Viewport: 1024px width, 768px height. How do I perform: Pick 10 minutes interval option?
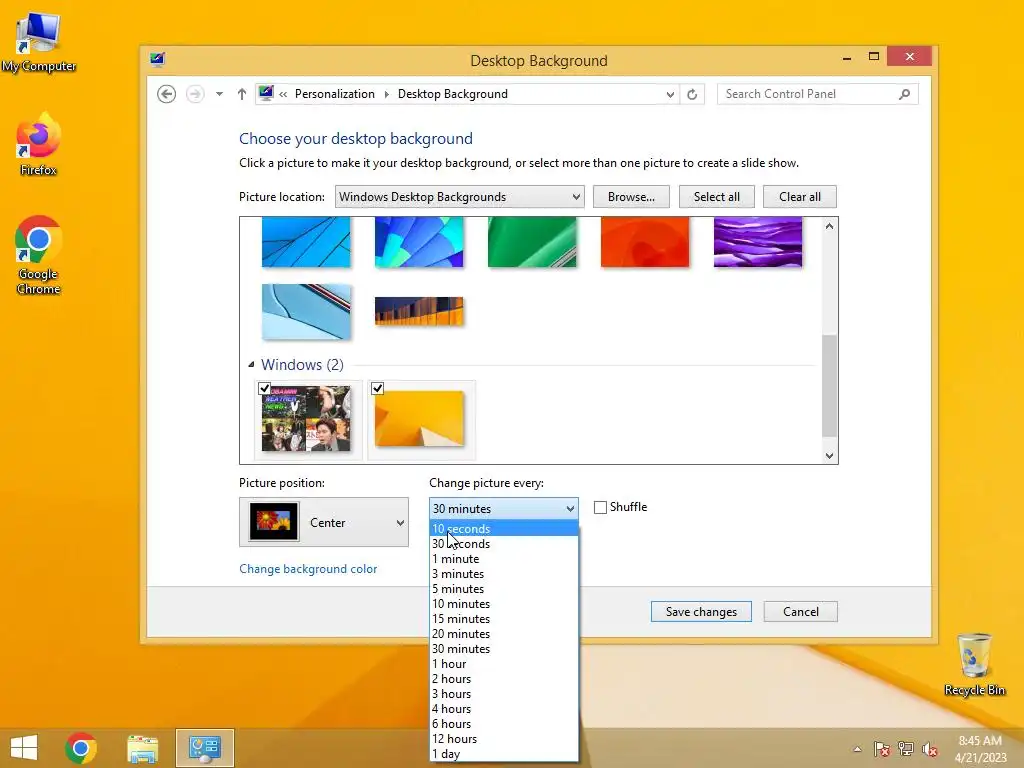pos(504,603)
